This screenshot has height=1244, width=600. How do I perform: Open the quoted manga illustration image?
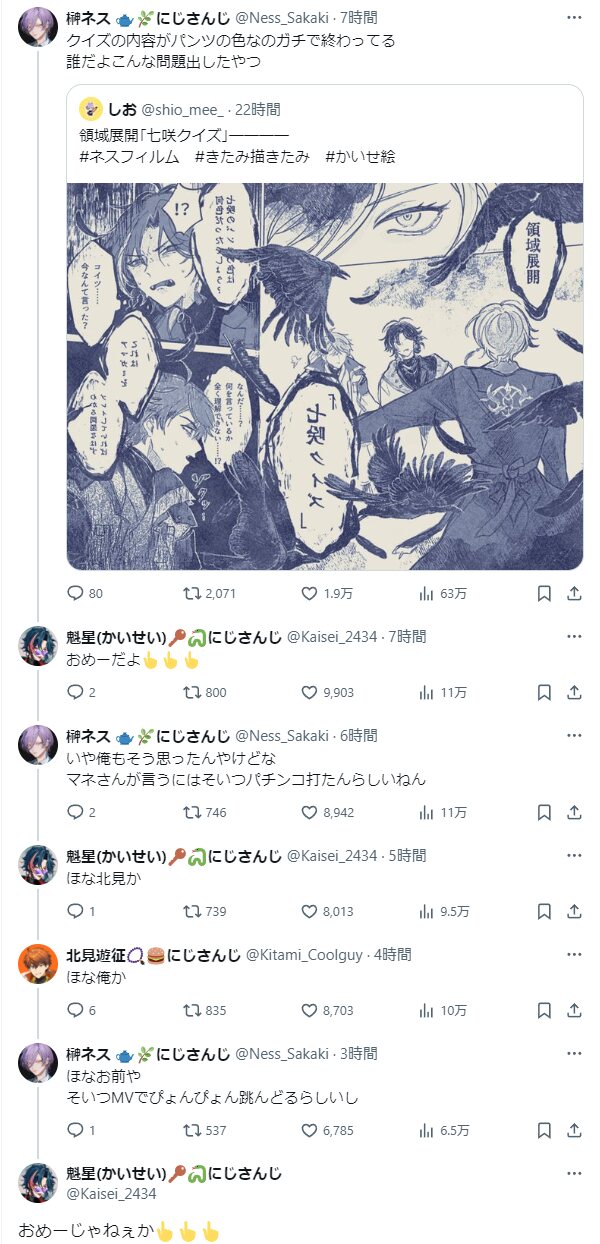click(x=325, y=376)
